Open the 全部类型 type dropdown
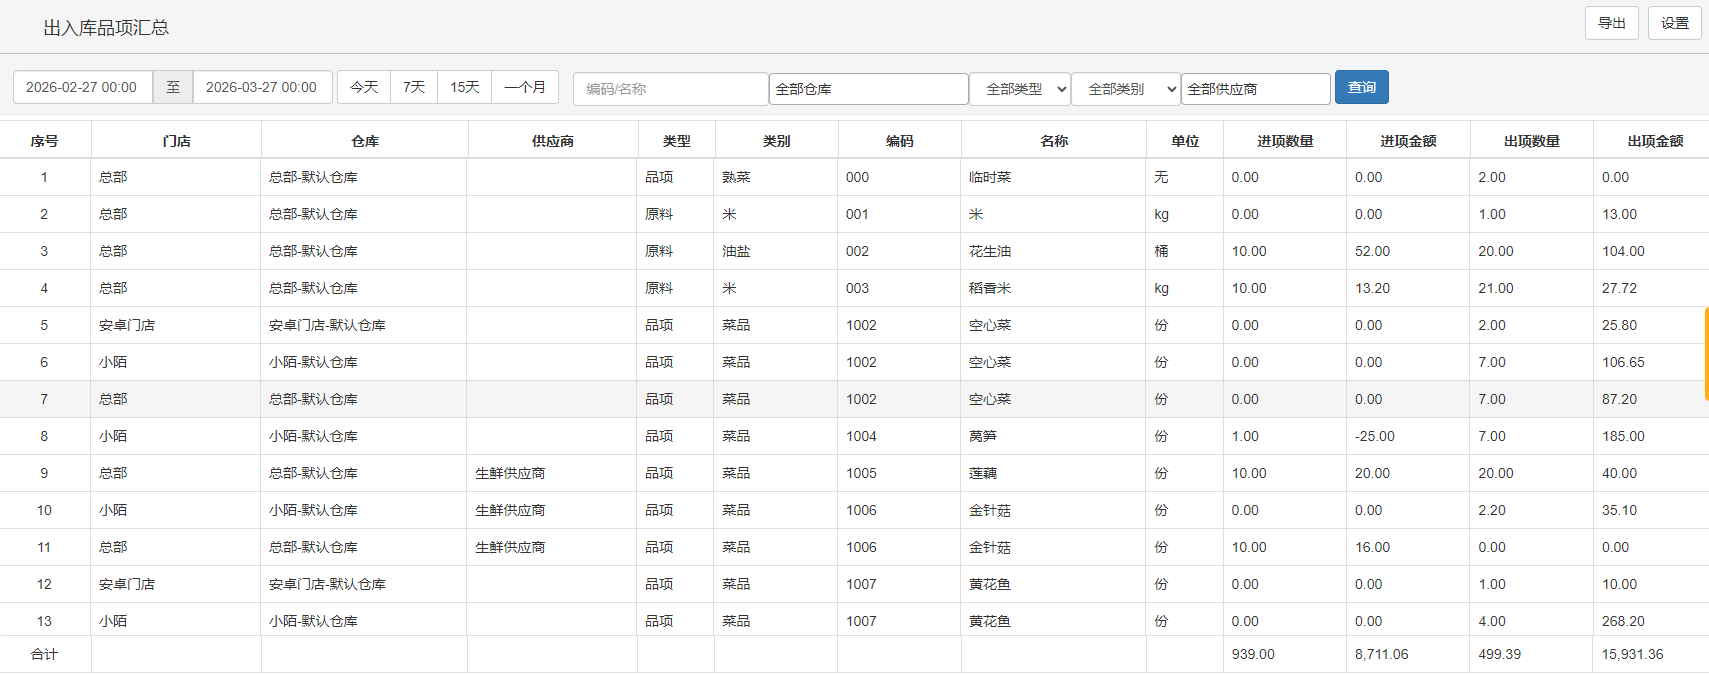Image resolution: width=1709 pixels, height=674 pixels. [x=1021, y=89]
